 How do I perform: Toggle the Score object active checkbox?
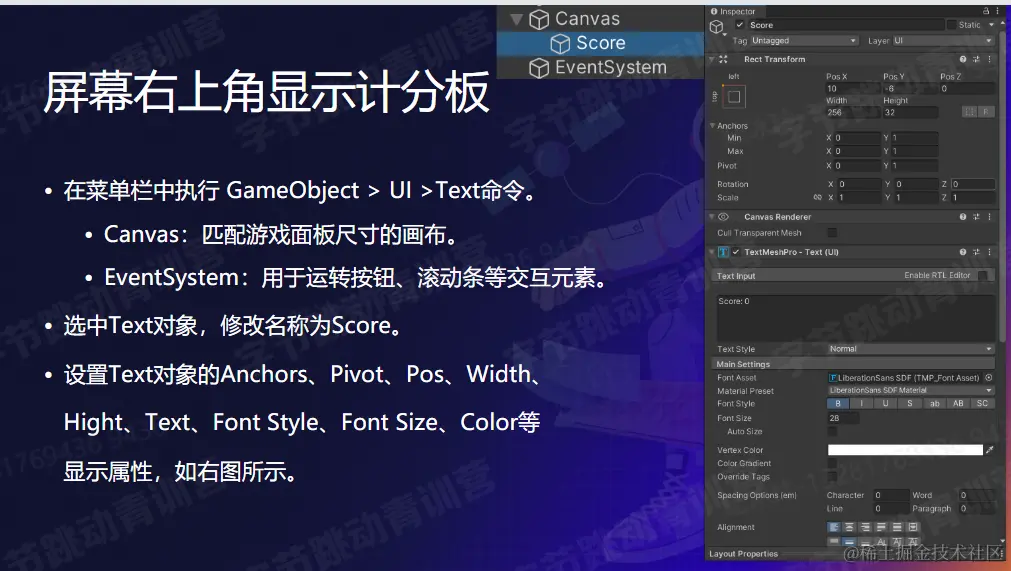(740, 24)
